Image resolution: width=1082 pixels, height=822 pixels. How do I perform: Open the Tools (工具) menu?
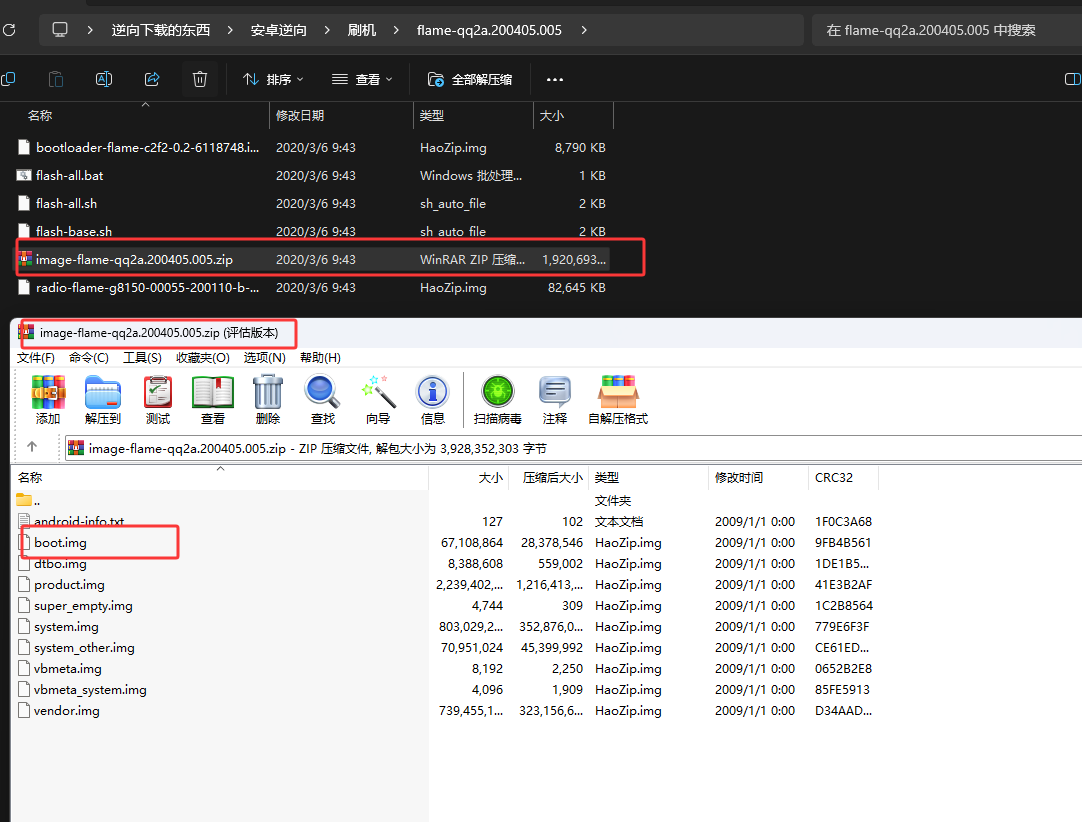click(x=142, y=358)
